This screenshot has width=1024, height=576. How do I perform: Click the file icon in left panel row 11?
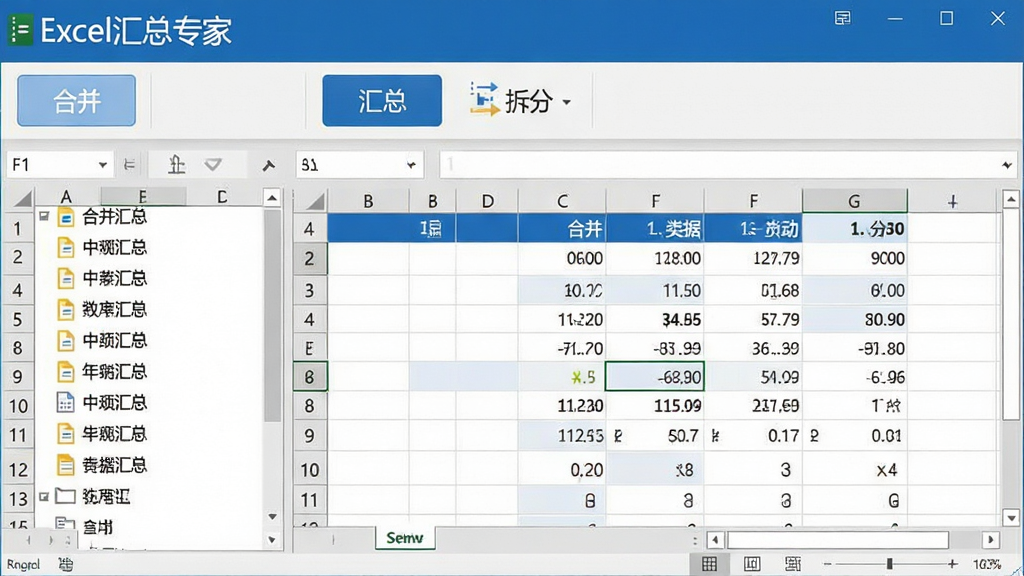coord(65,434)
